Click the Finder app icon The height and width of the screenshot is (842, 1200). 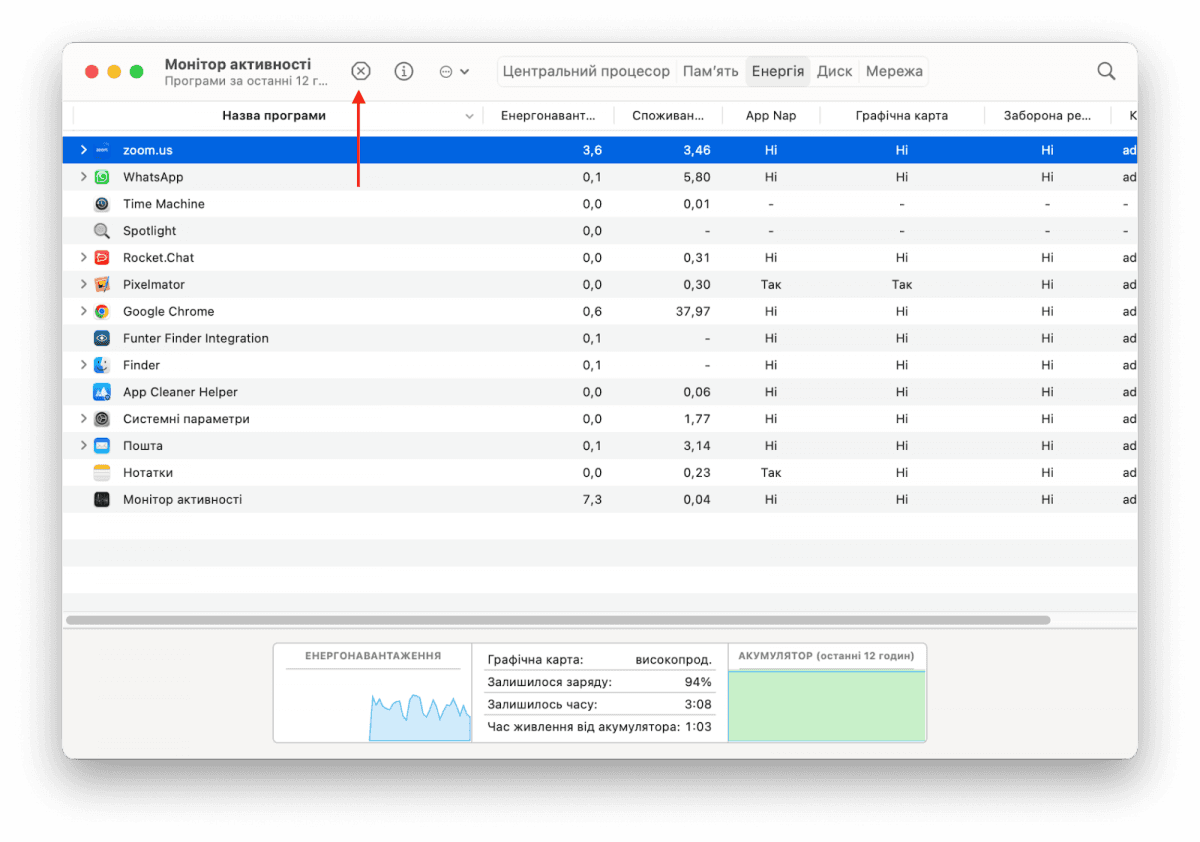(x=102, y=366)
